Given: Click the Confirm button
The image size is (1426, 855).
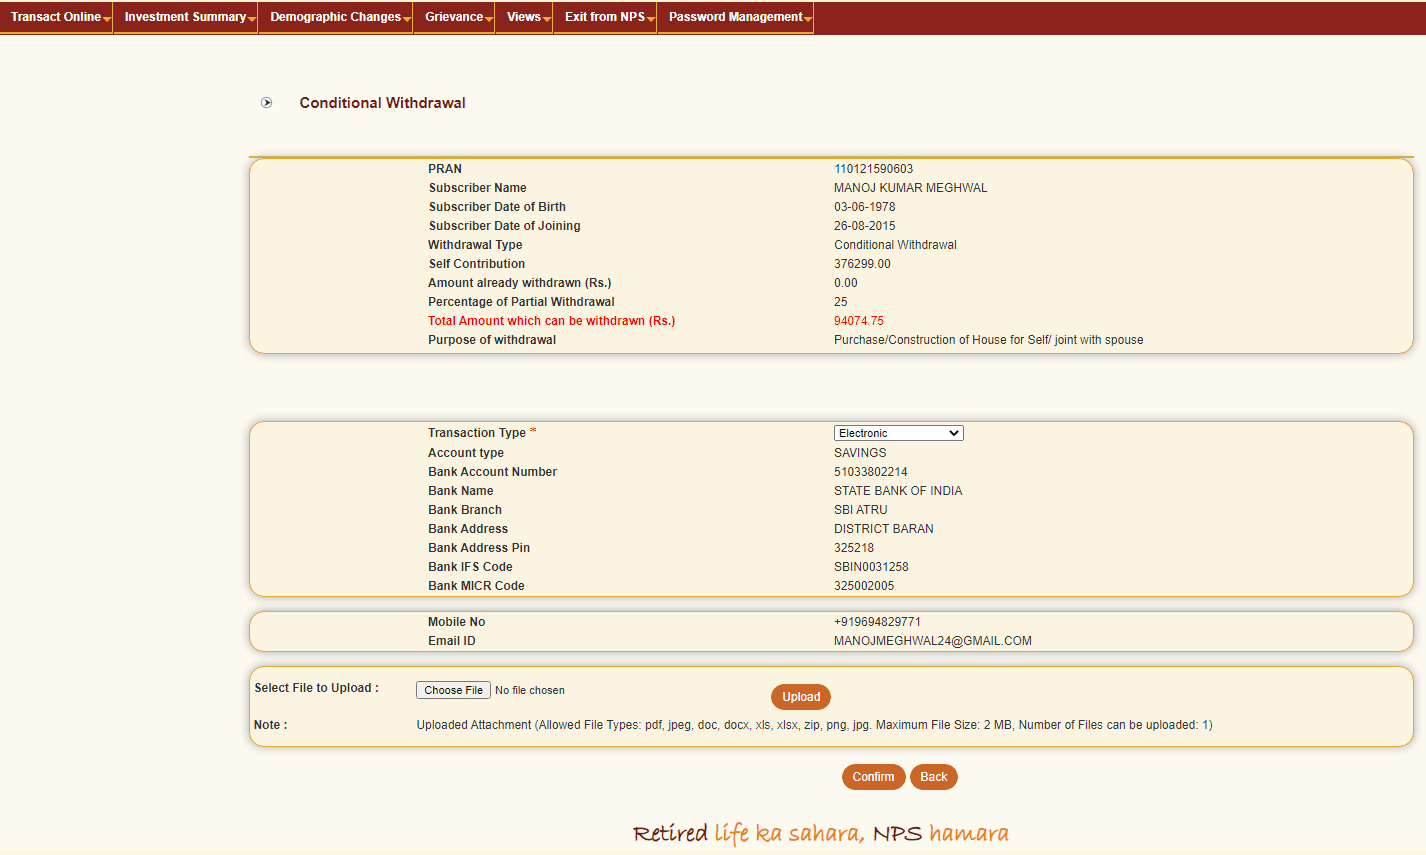Looking at the screenshot, I should (x=873, y=776).
